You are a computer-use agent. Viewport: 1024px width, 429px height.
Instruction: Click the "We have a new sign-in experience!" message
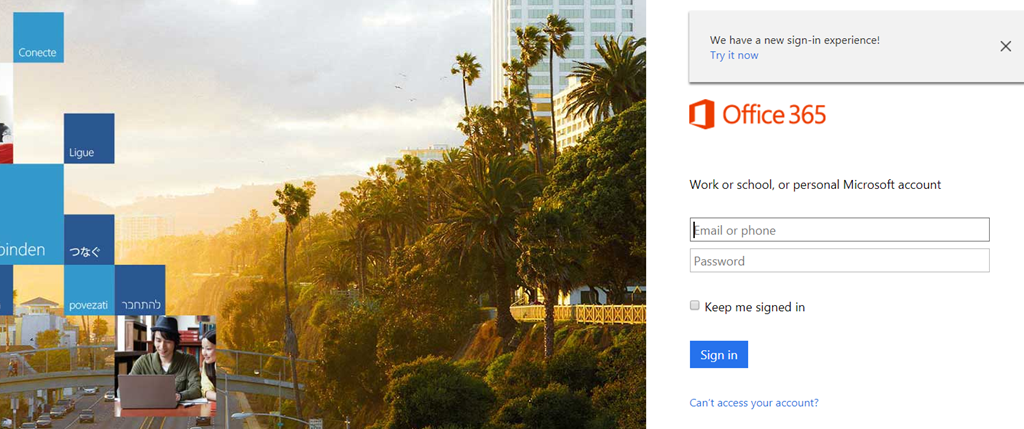tap(795, 40)
